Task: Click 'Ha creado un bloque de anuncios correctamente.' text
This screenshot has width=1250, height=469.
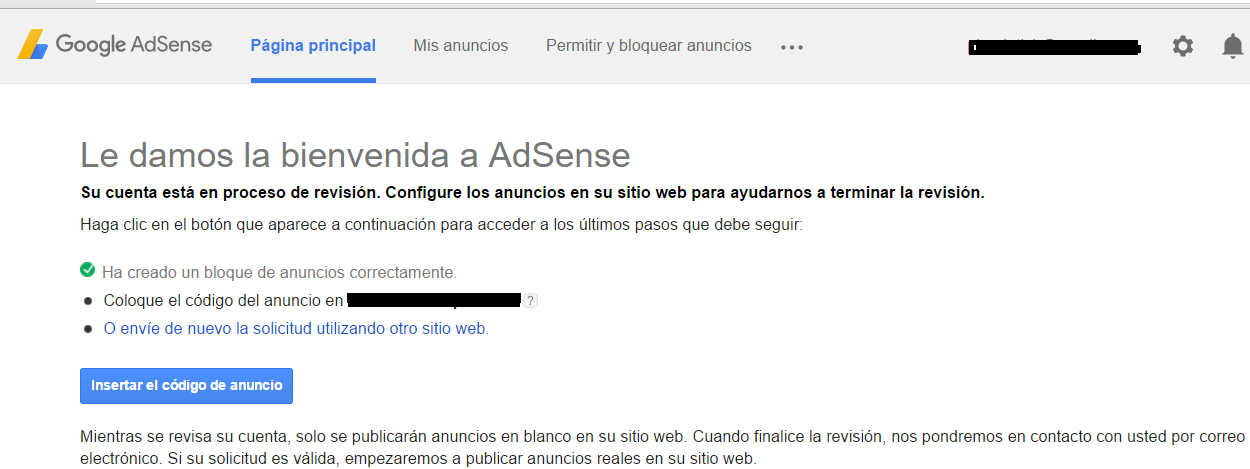Action: pos(279,272)
